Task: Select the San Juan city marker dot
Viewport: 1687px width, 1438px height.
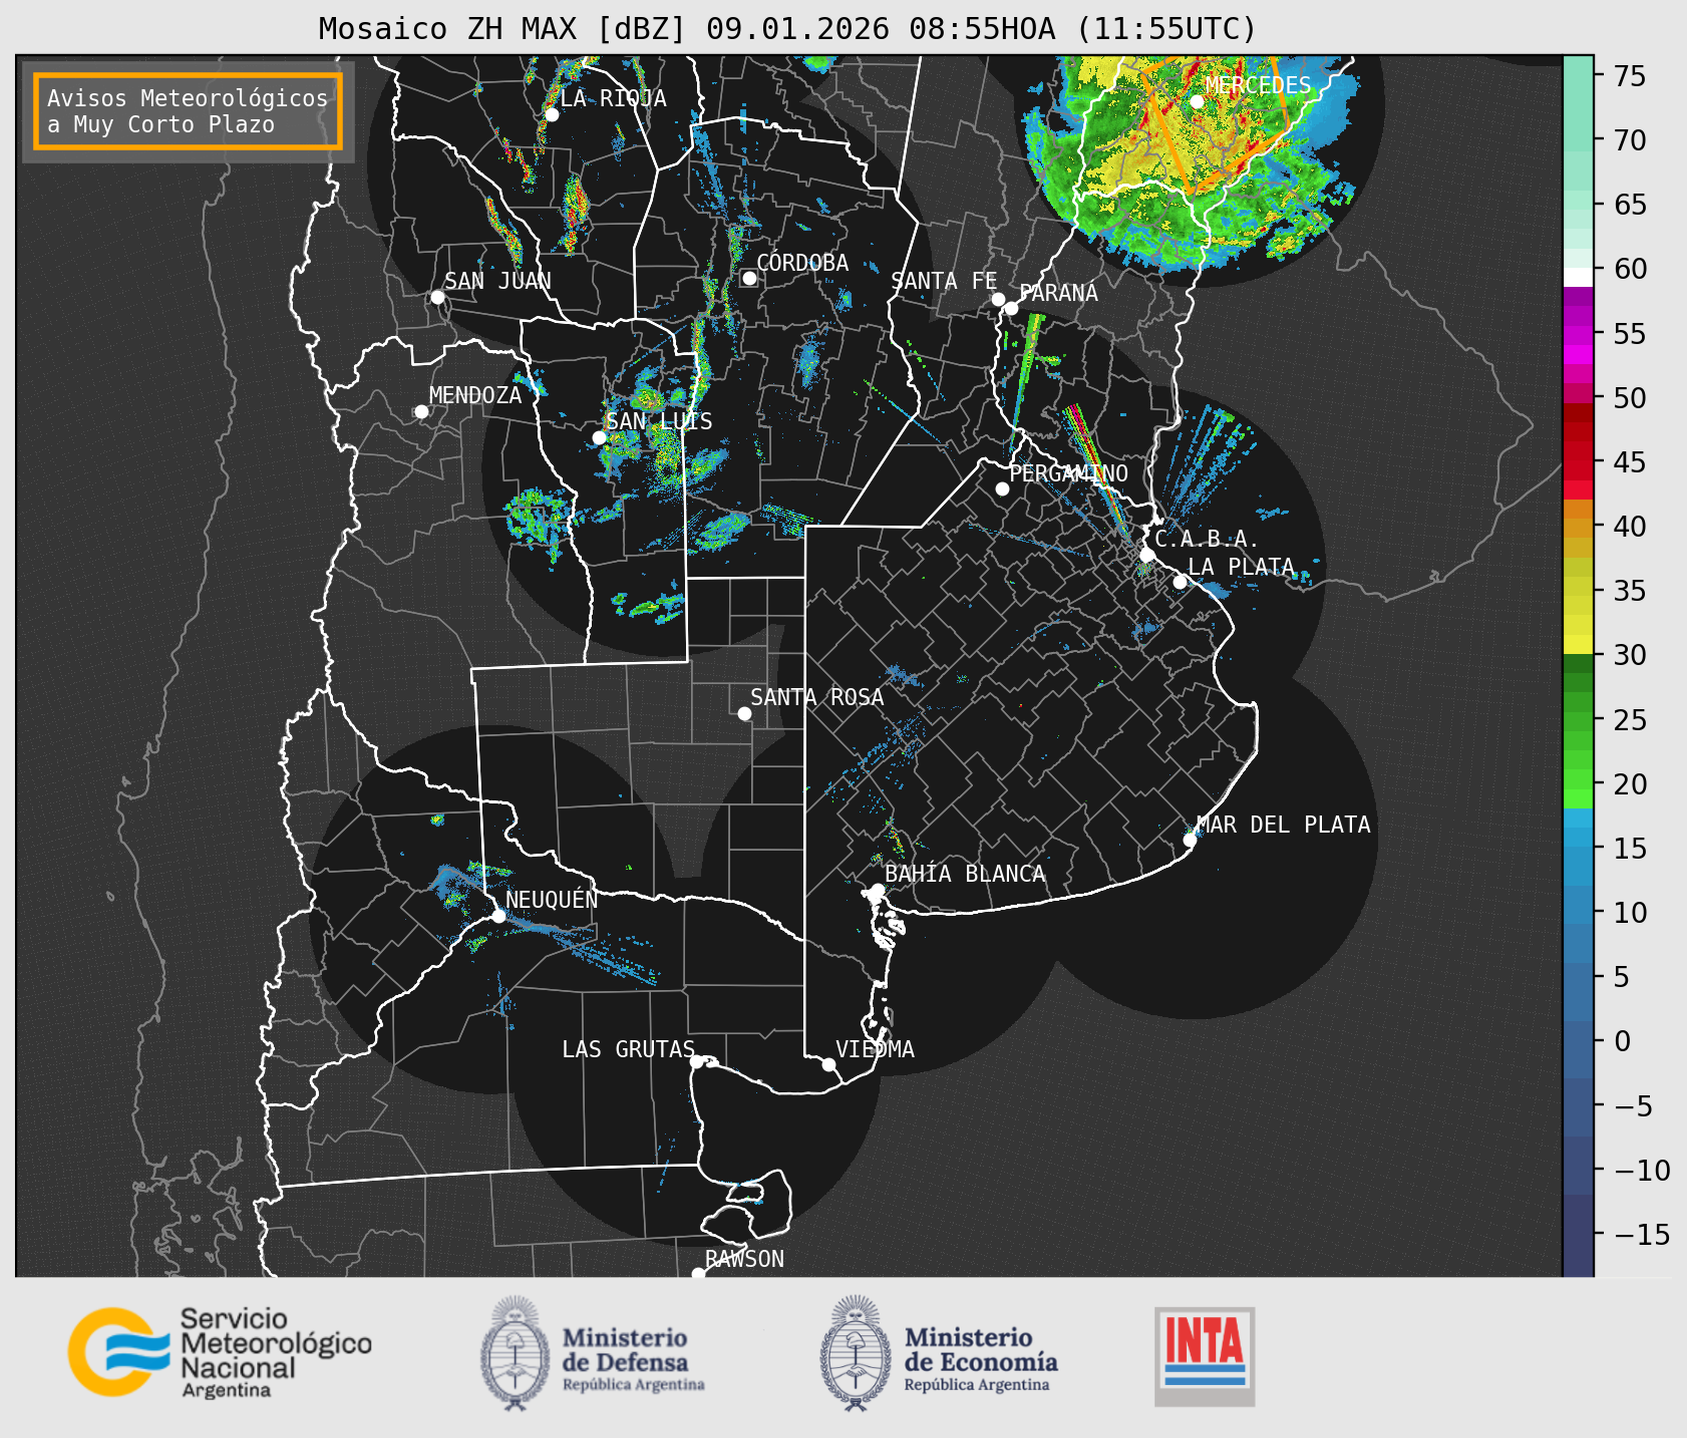Action: [437, 297]
